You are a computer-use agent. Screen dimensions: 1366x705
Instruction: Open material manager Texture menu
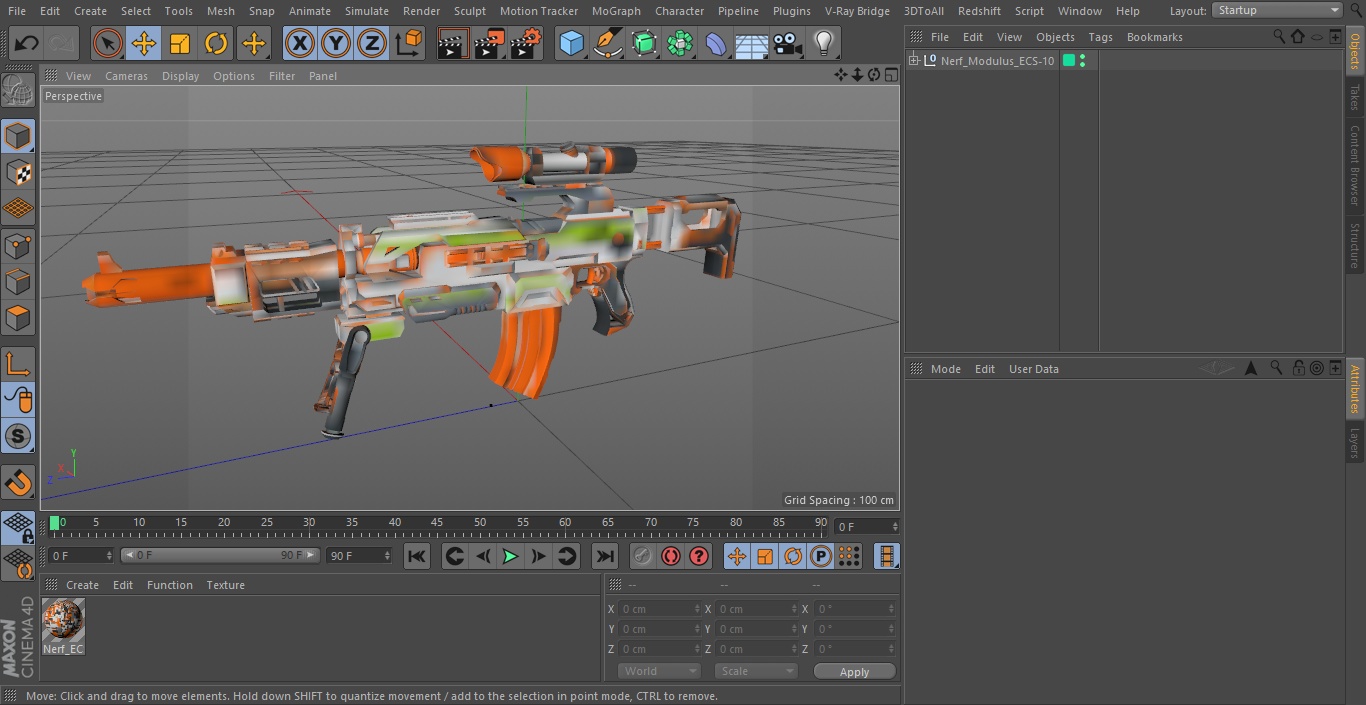coord(225,585)
